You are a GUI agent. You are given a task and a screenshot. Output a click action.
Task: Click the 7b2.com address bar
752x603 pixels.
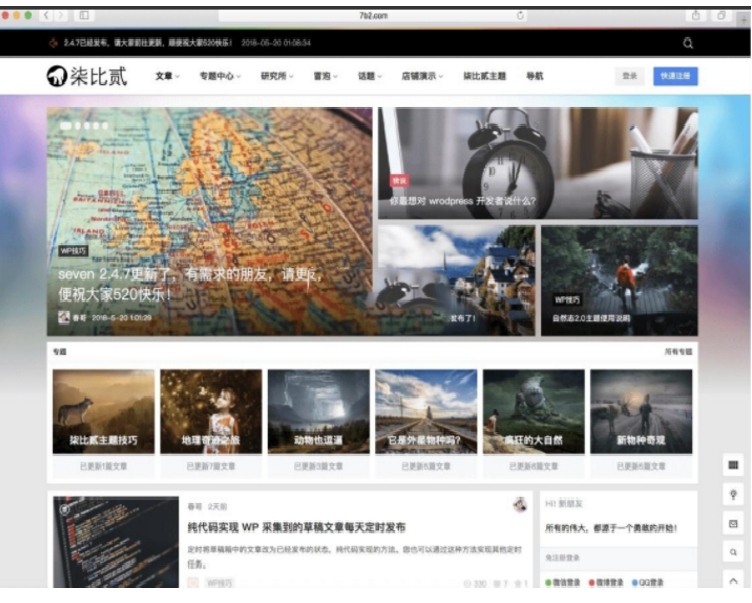(x=373, y=16)
